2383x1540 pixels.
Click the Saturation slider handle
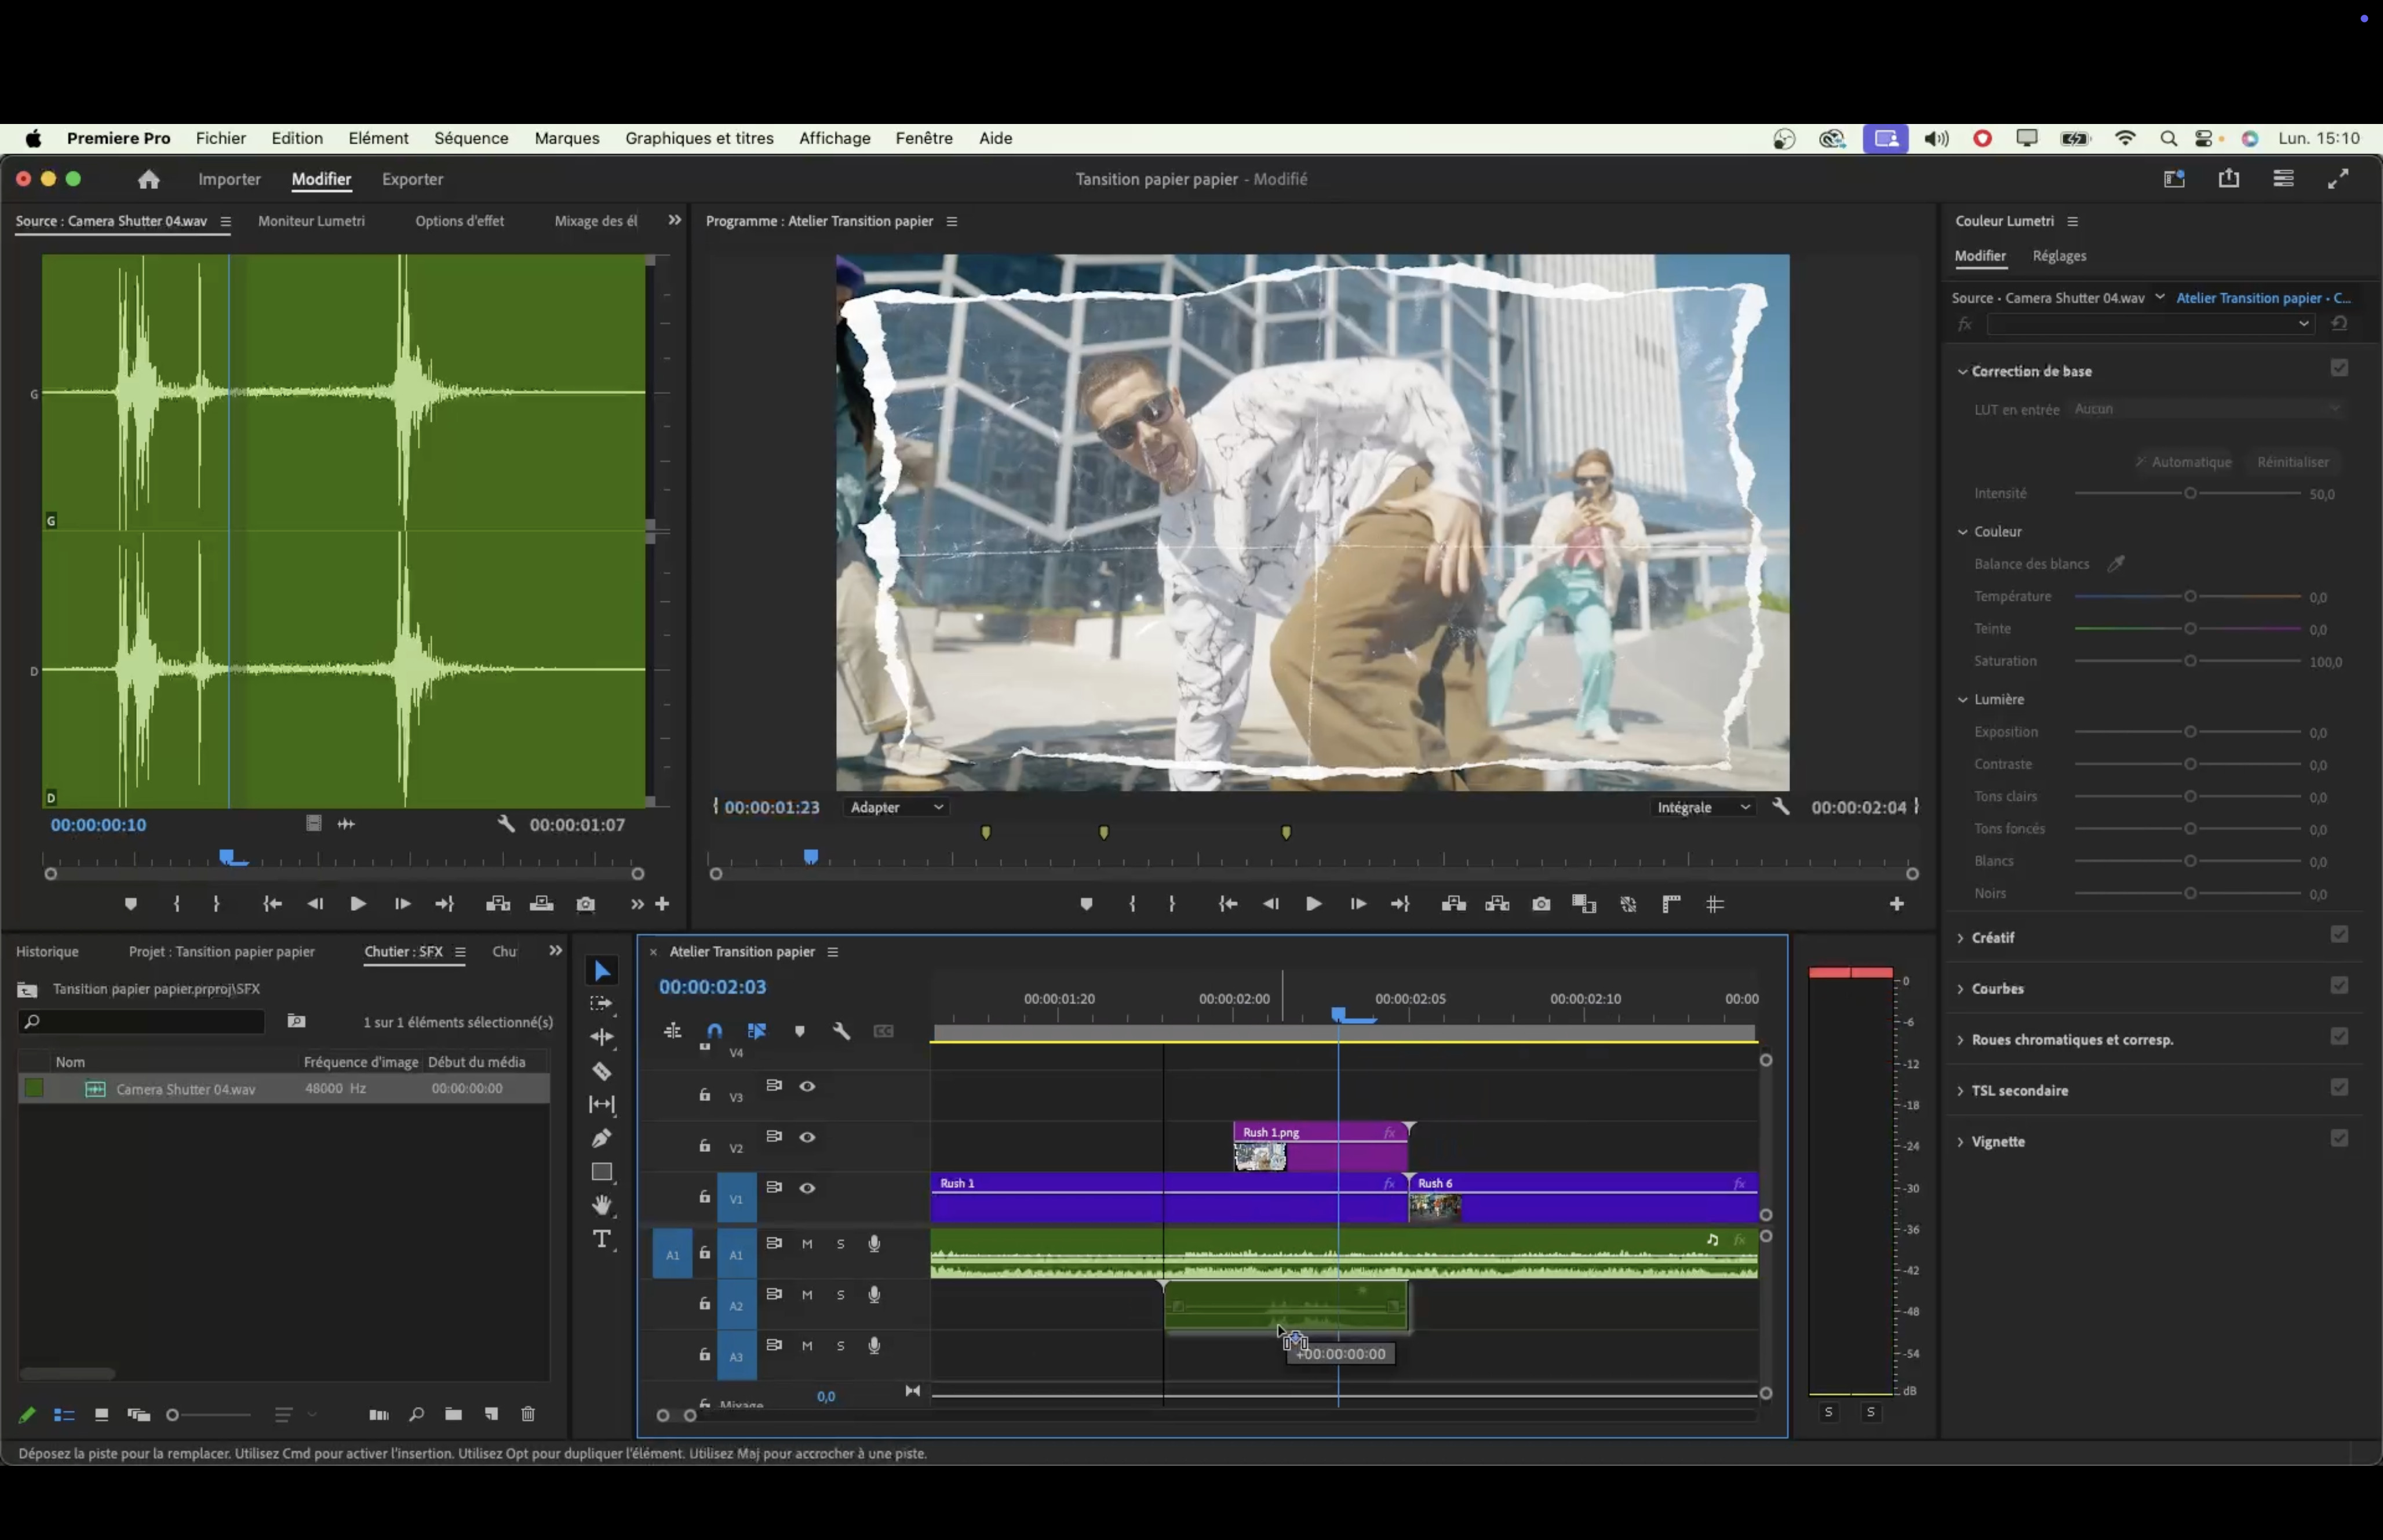click(x=2190, y=661)
